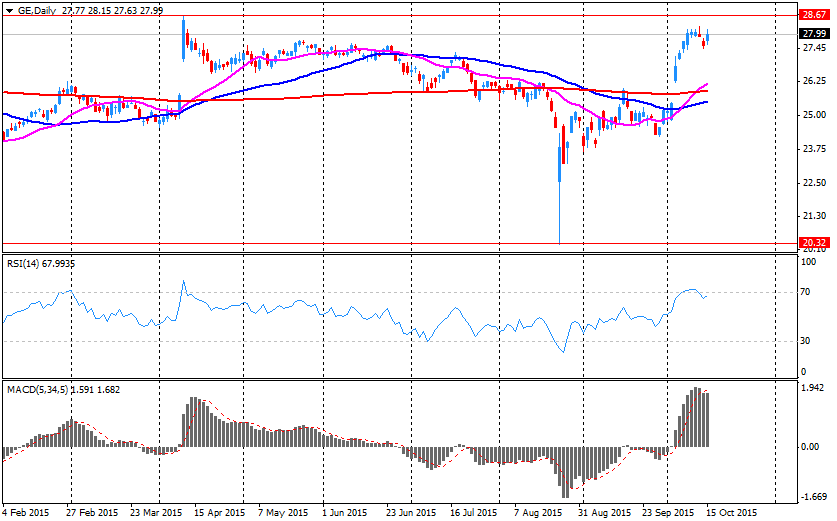Click the RSI 30 level label
The image size is (837, 521).
coord(806,341)
